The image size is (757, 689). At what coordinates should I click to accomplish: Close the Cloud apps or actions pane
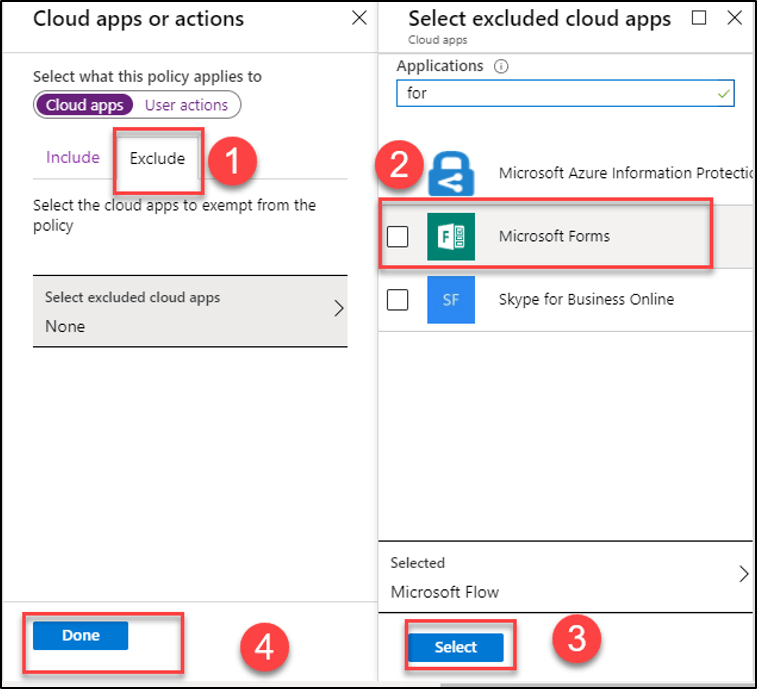pyautogui.click(x=359, y=19)
